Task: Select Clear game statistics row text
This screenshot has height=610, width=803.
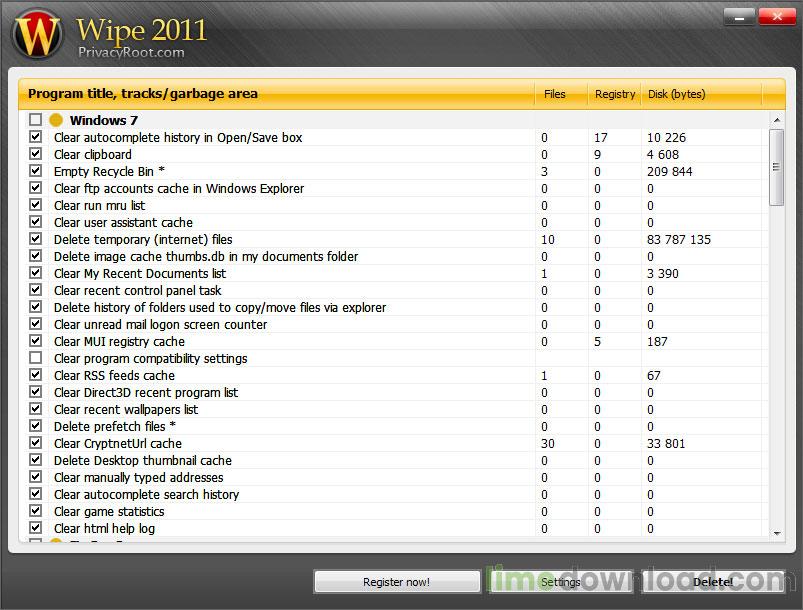Action: [x=109, y=512]
